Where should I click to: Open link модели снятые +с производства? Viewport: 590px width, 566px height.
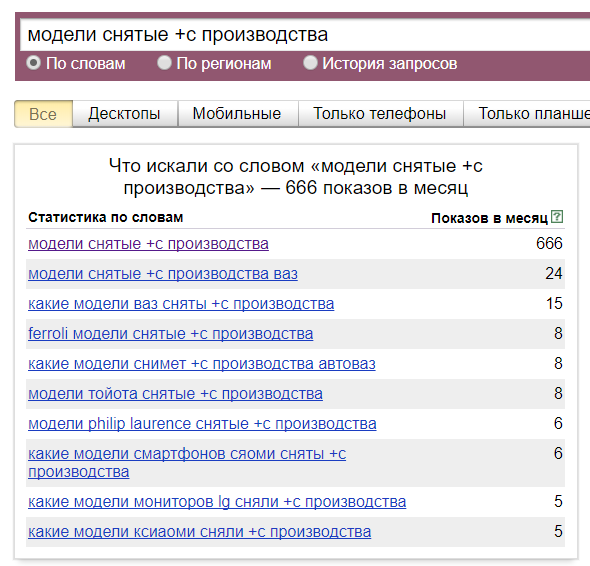point(148,244)
